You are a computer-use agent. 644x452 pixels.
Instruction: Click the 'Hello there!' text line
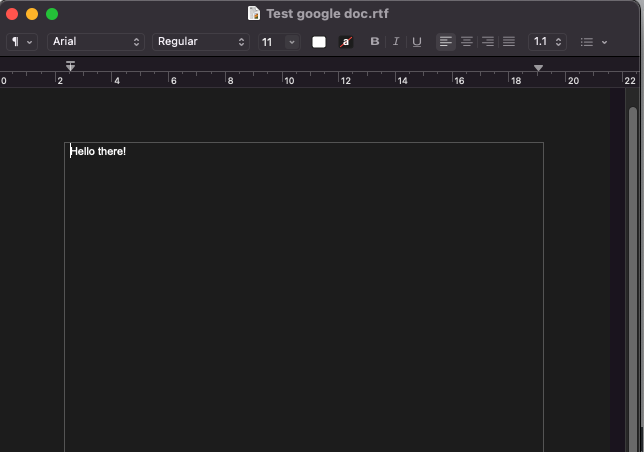click(x=98, y=151)
